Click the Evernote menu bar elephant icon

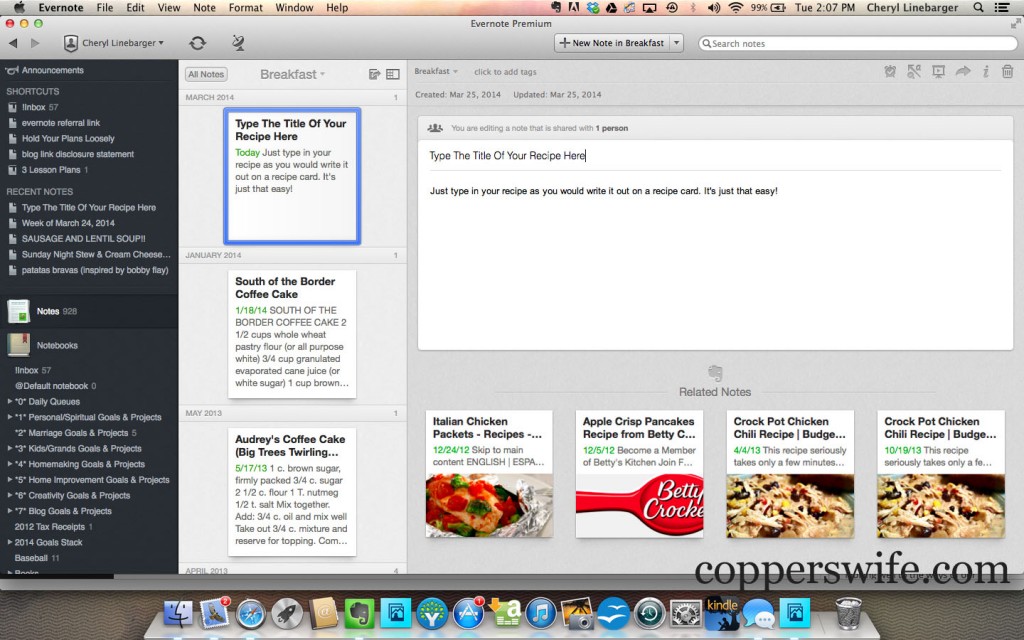(x=556, y=8)
